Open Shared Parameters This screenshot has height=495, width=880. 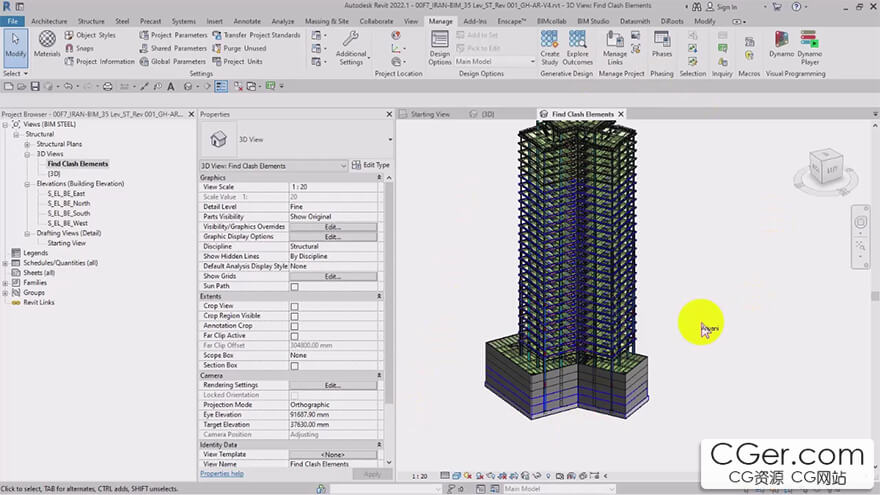[x=173, y=48]
